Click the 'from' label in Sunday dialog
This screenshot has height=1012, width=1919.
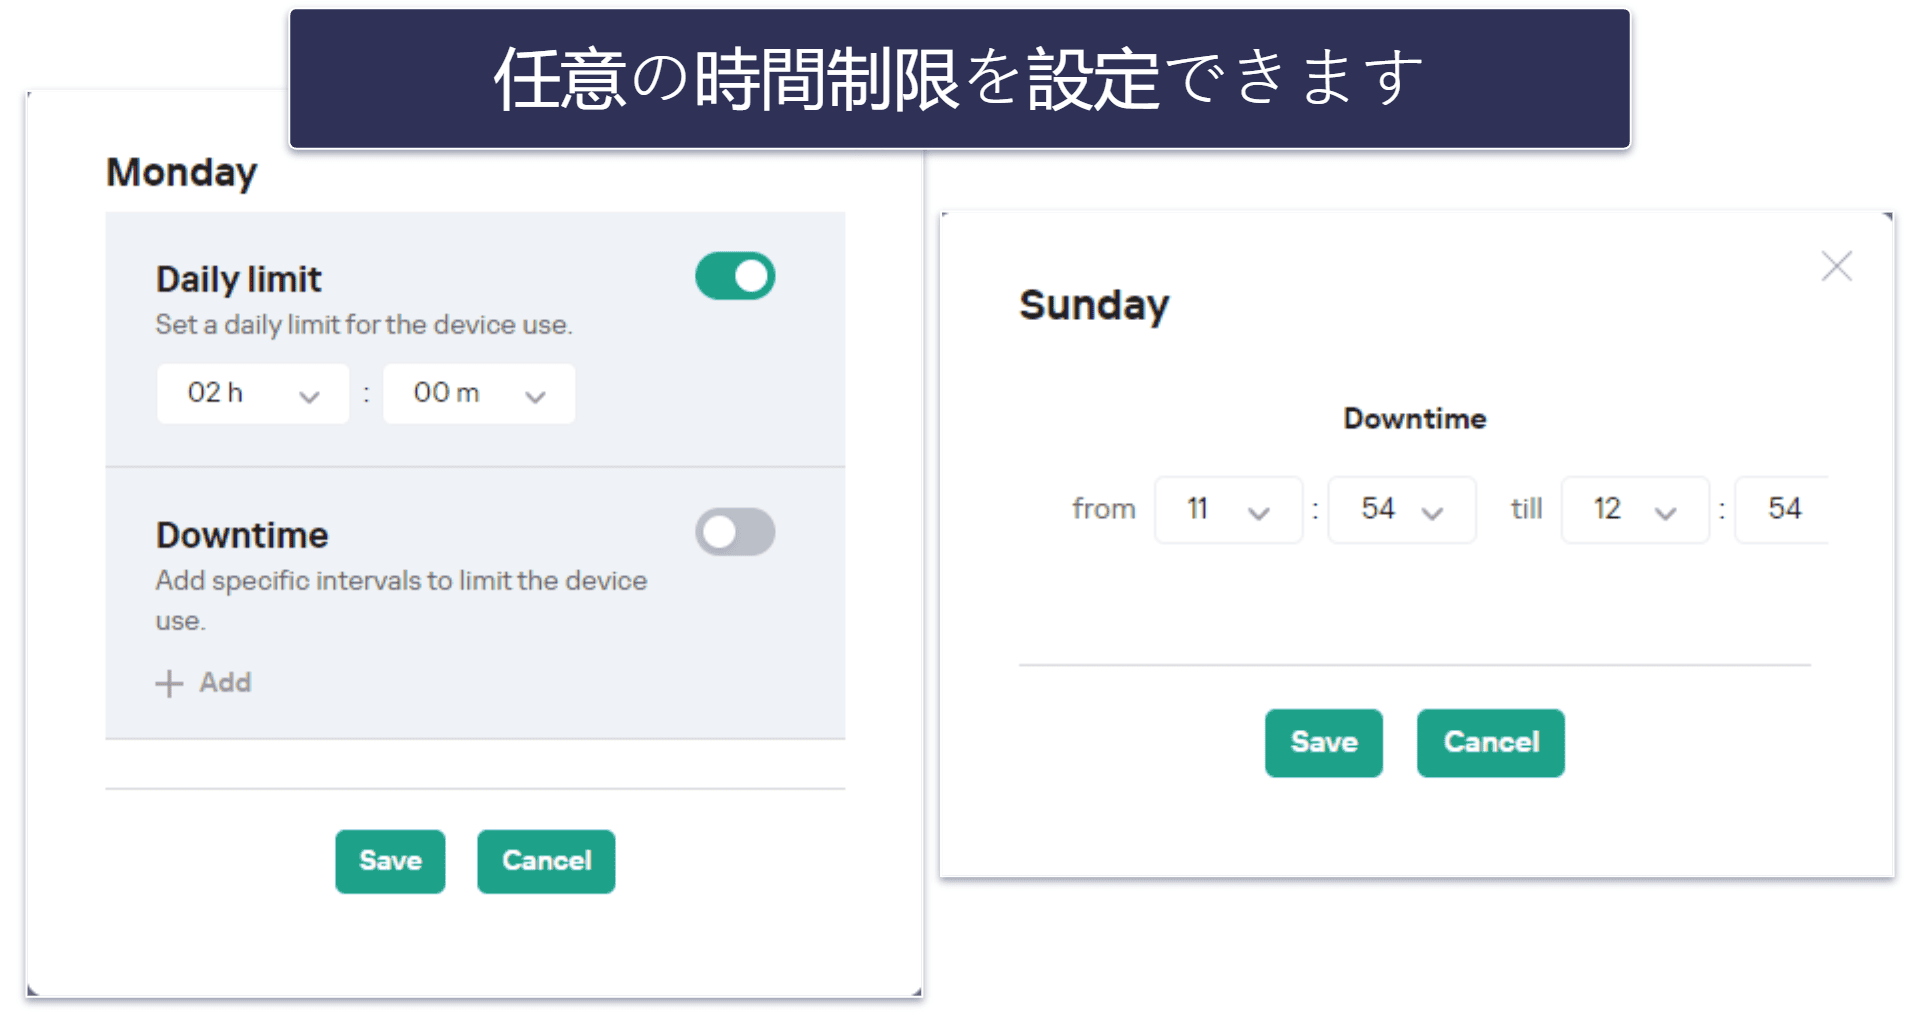[1103, 509]
